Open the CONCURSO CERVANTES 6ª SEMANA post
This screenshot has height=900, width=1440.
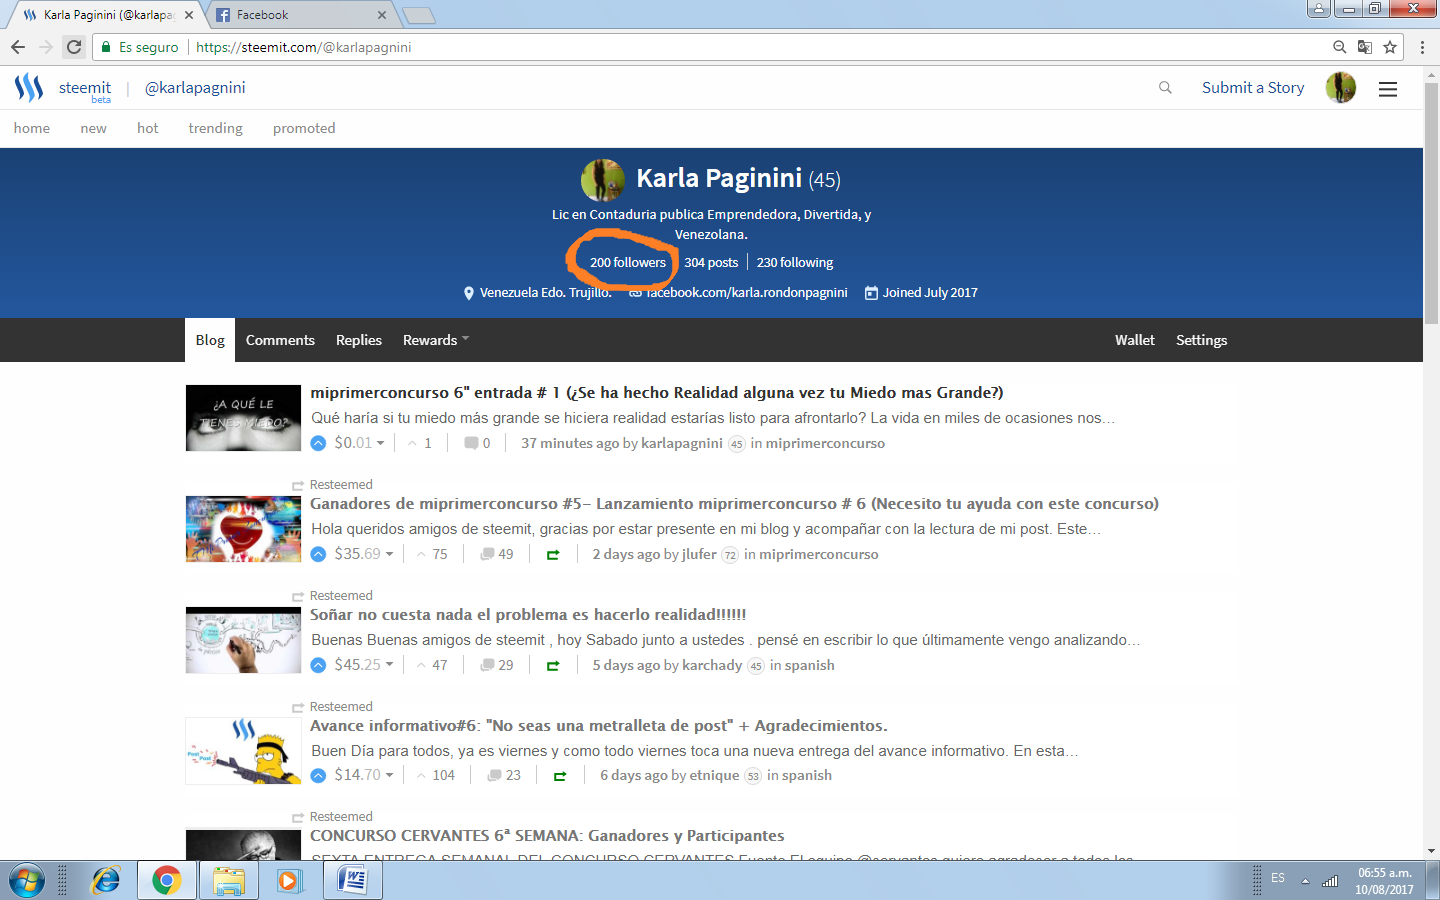coord(547,836)
